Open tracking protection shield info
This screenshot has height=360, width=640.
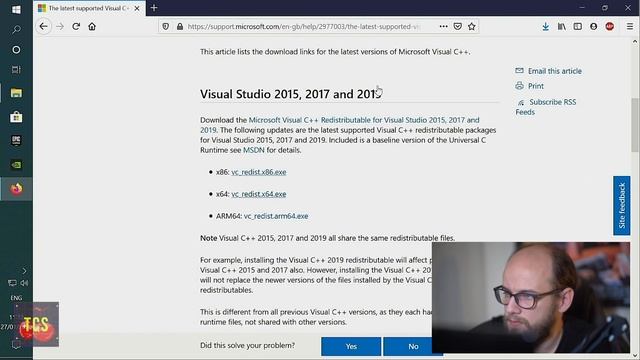[x=165, y=27]
